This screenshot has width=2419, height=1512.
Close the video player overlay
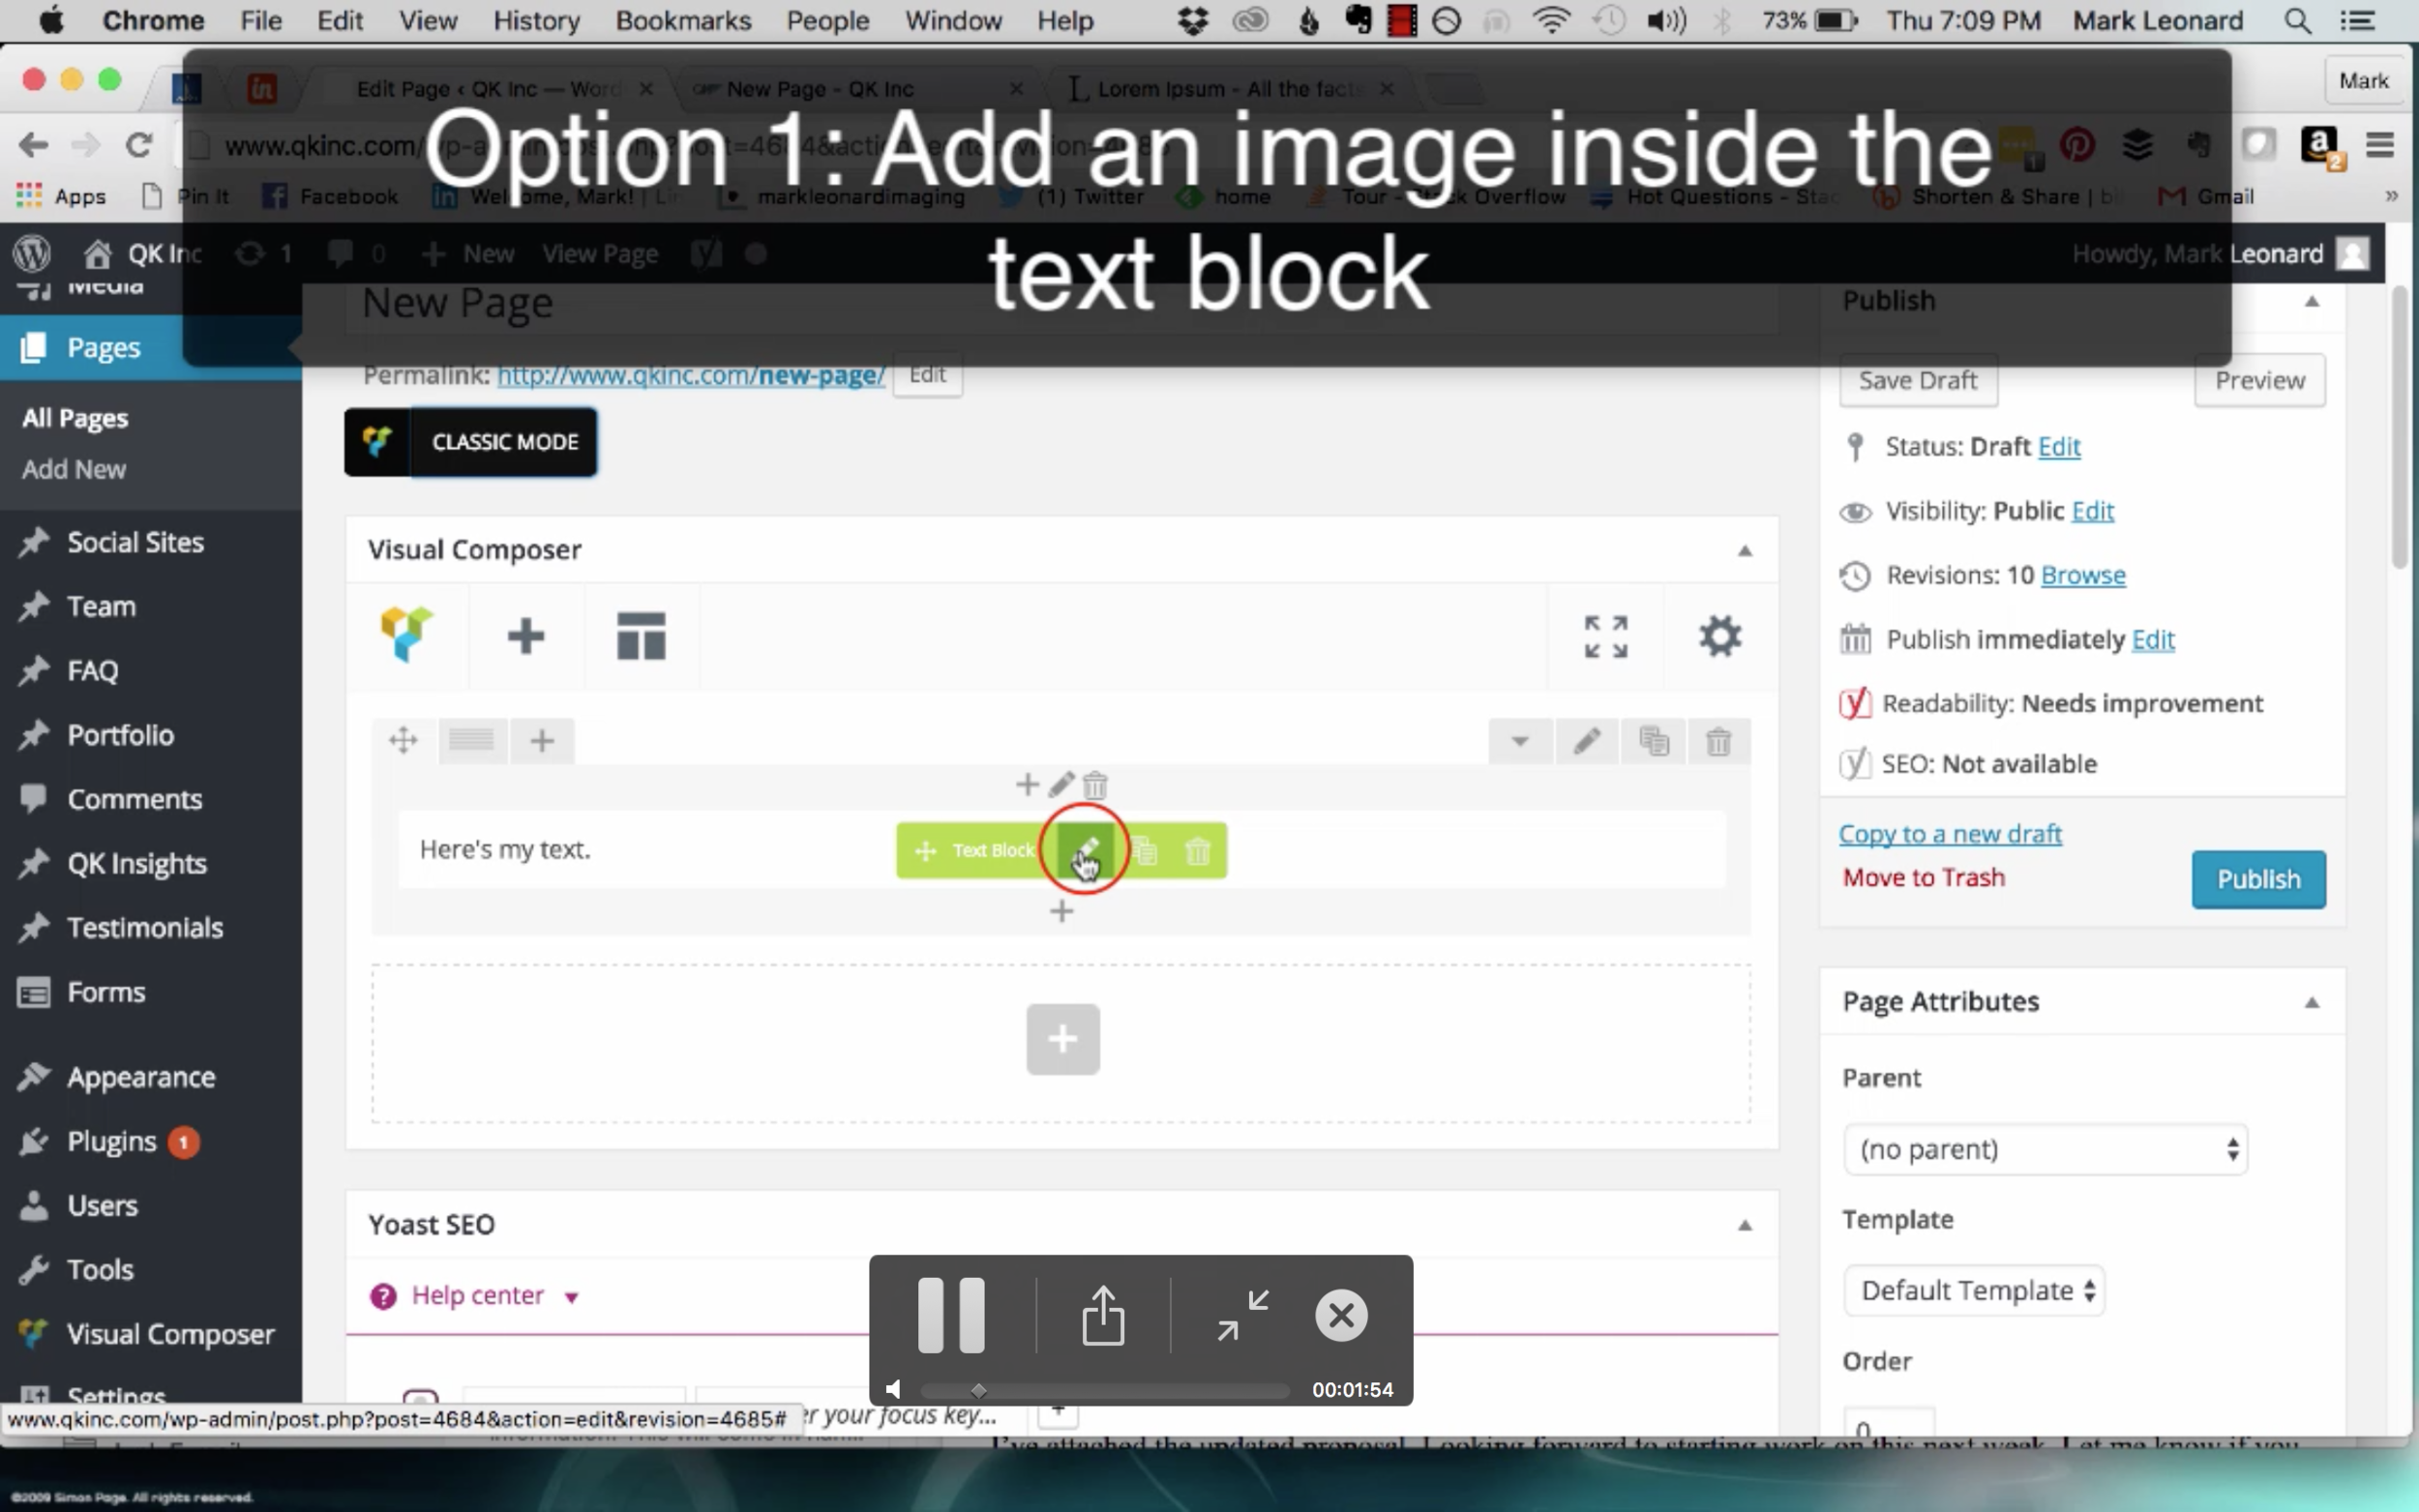[1341, 1315]
